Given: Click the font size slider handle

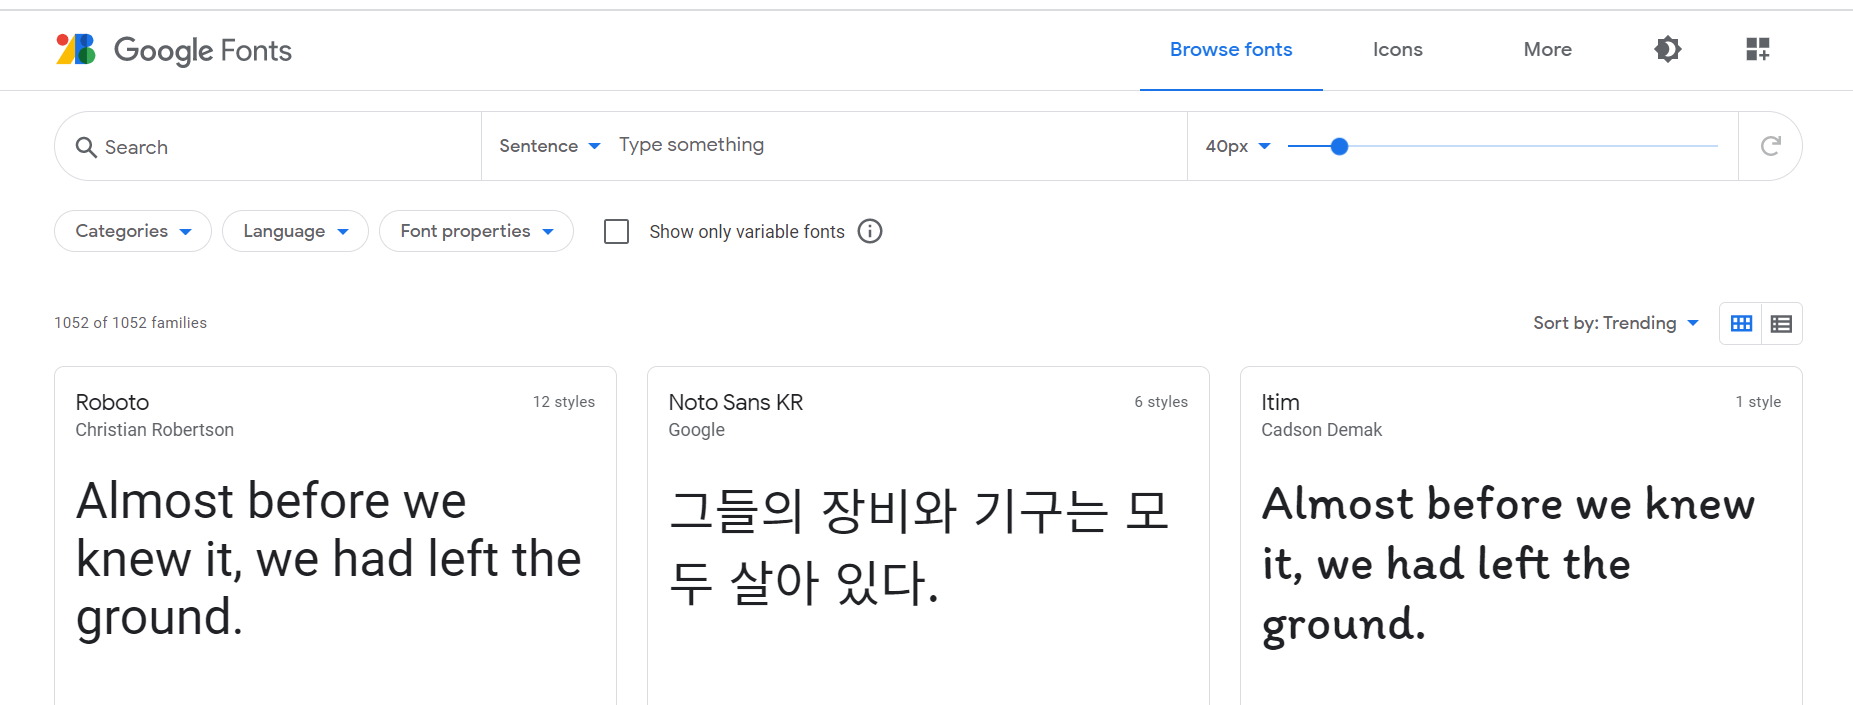Looking at the screenshot, I should [x=1340, y=146].
